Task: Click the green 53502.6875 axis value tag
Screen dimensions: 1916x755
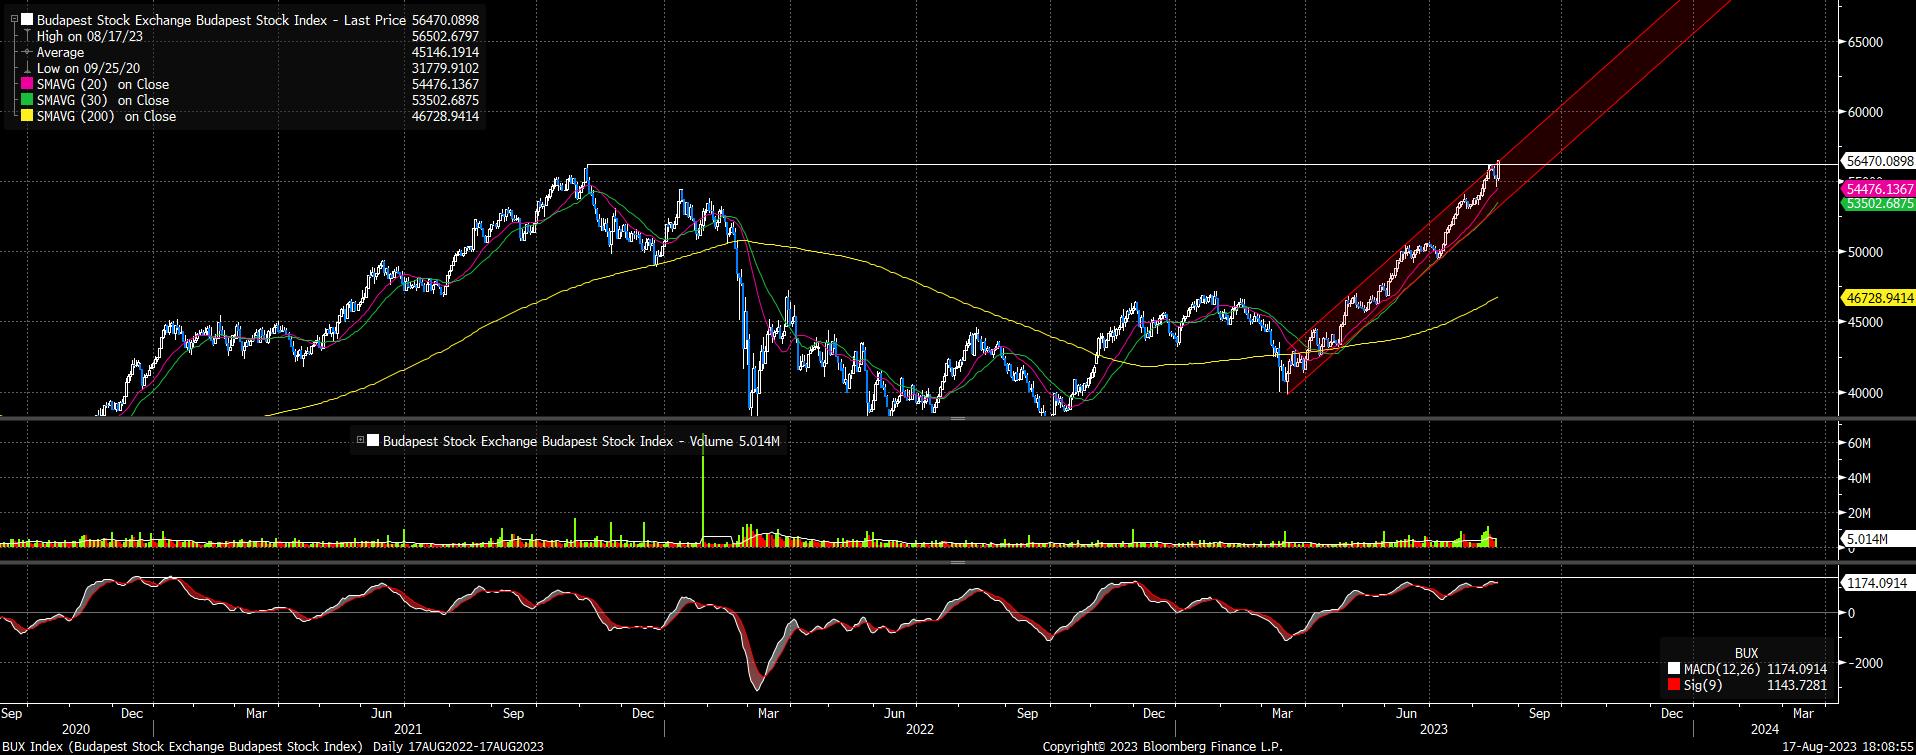Action: pos(1878,204)
